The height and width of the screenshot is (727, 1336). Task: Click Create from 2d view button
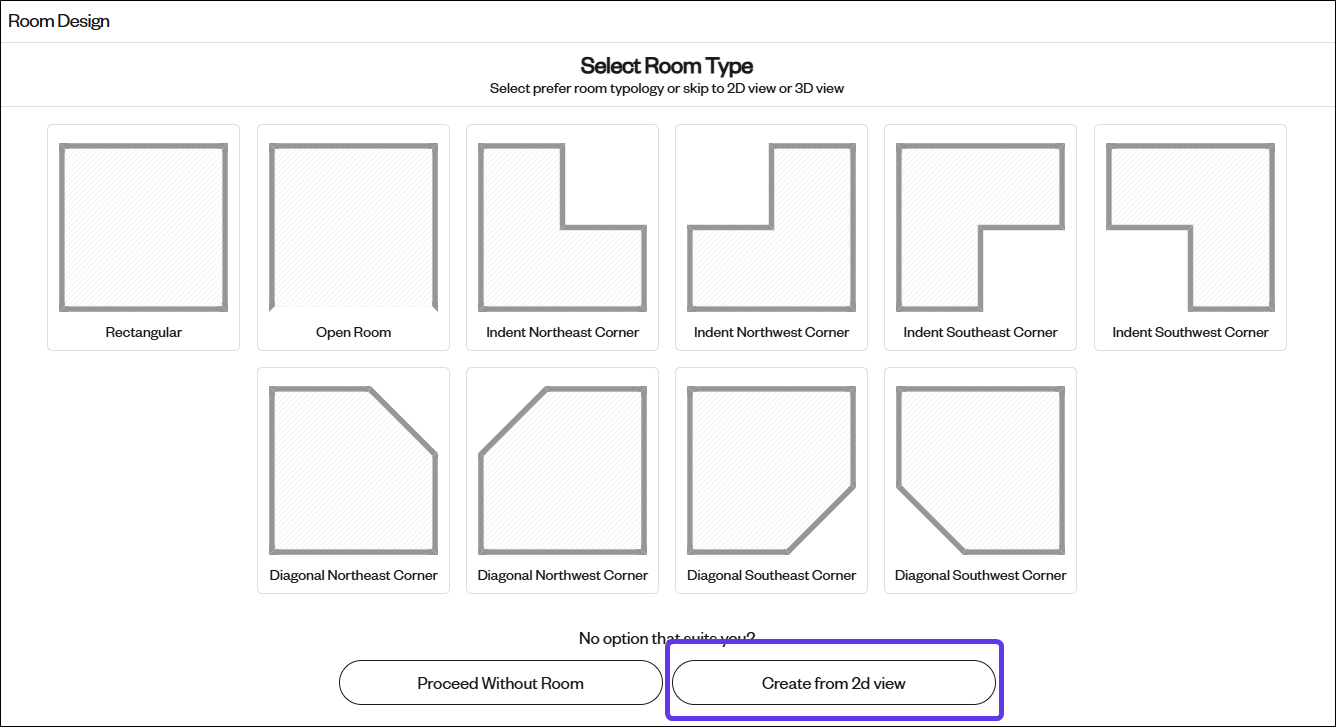coord(833,683)
